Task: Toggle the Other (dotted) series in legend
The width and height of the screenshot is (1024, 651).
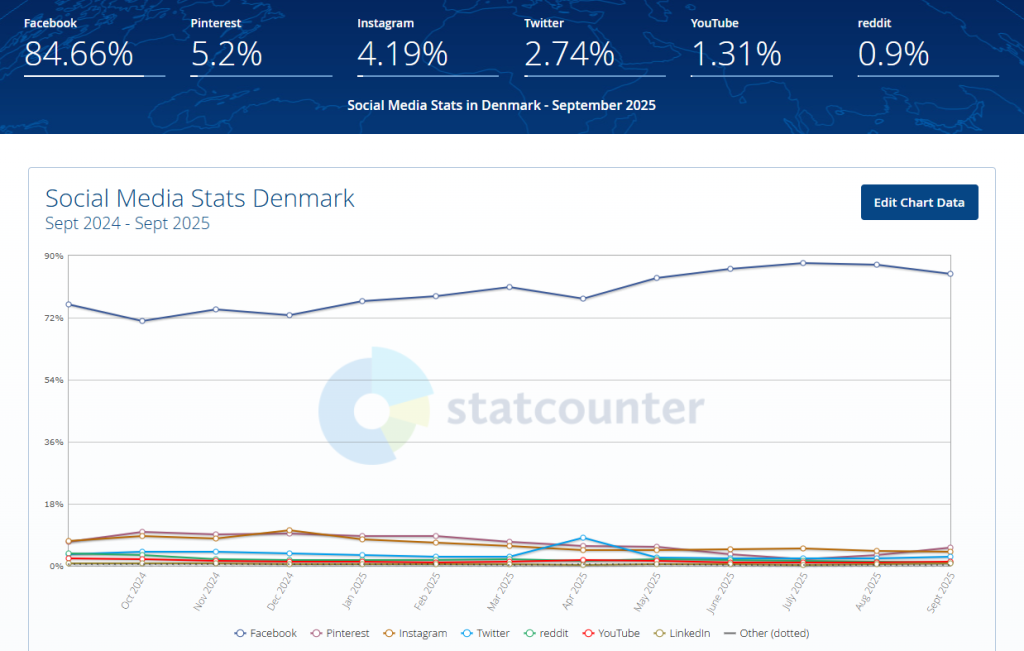Action: (x=773, y=633)
